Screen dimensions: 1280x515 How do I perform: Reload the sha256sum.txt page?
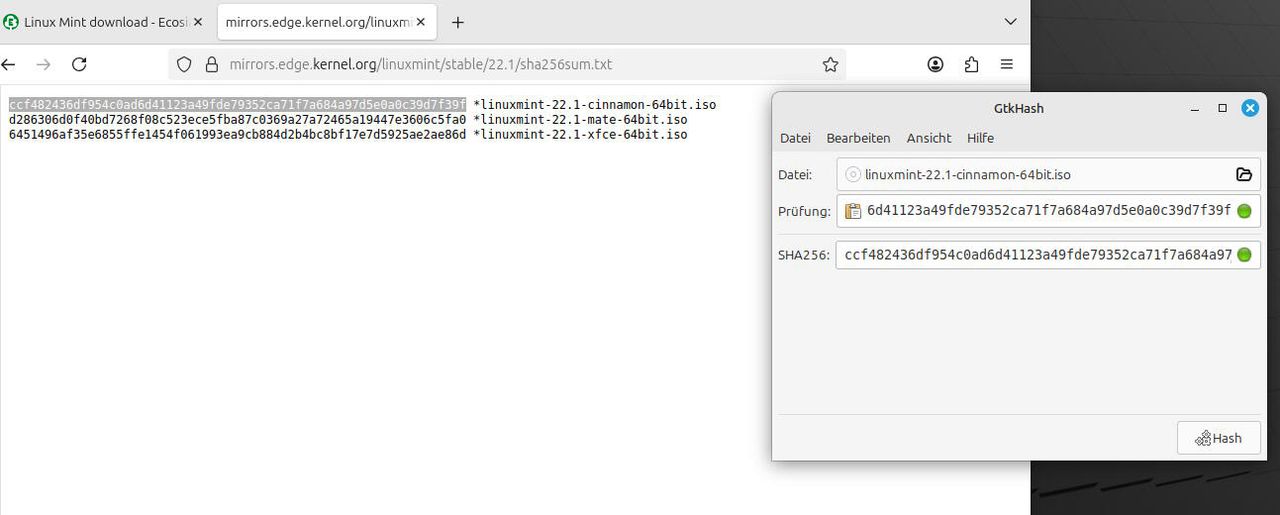[79, 64]
